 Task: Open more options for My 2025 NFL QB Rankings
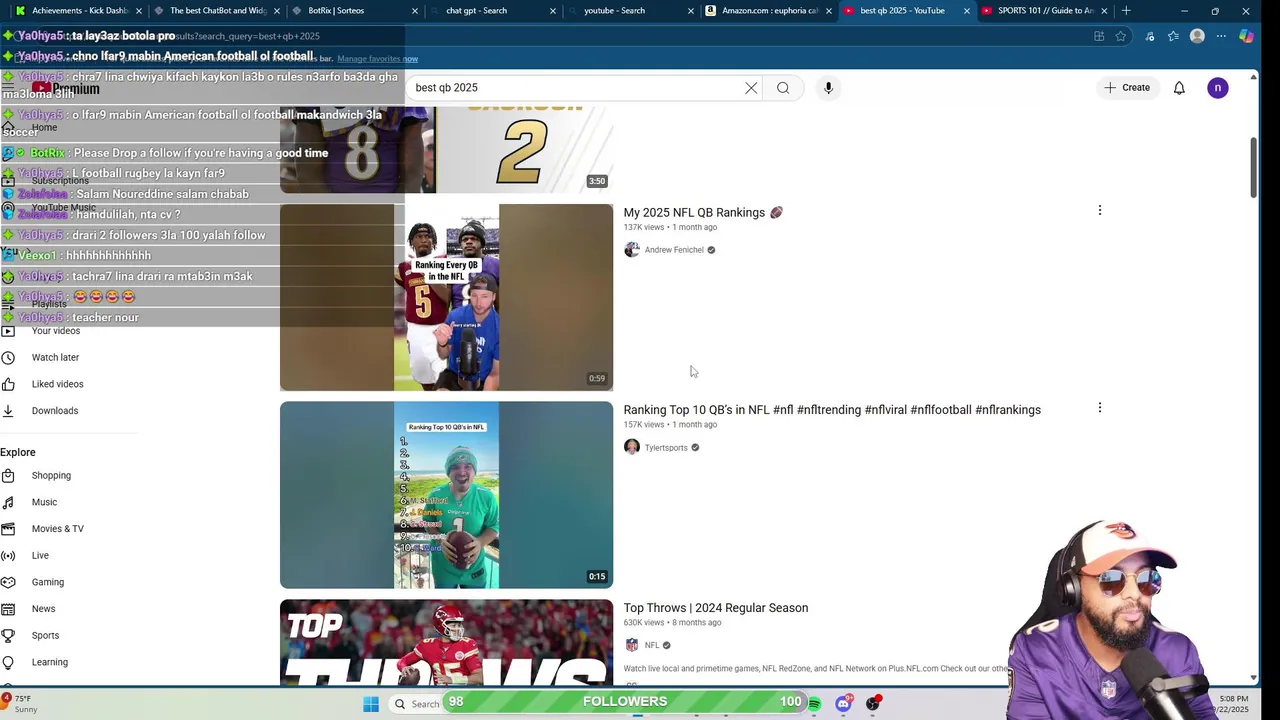coord(1100,210)
